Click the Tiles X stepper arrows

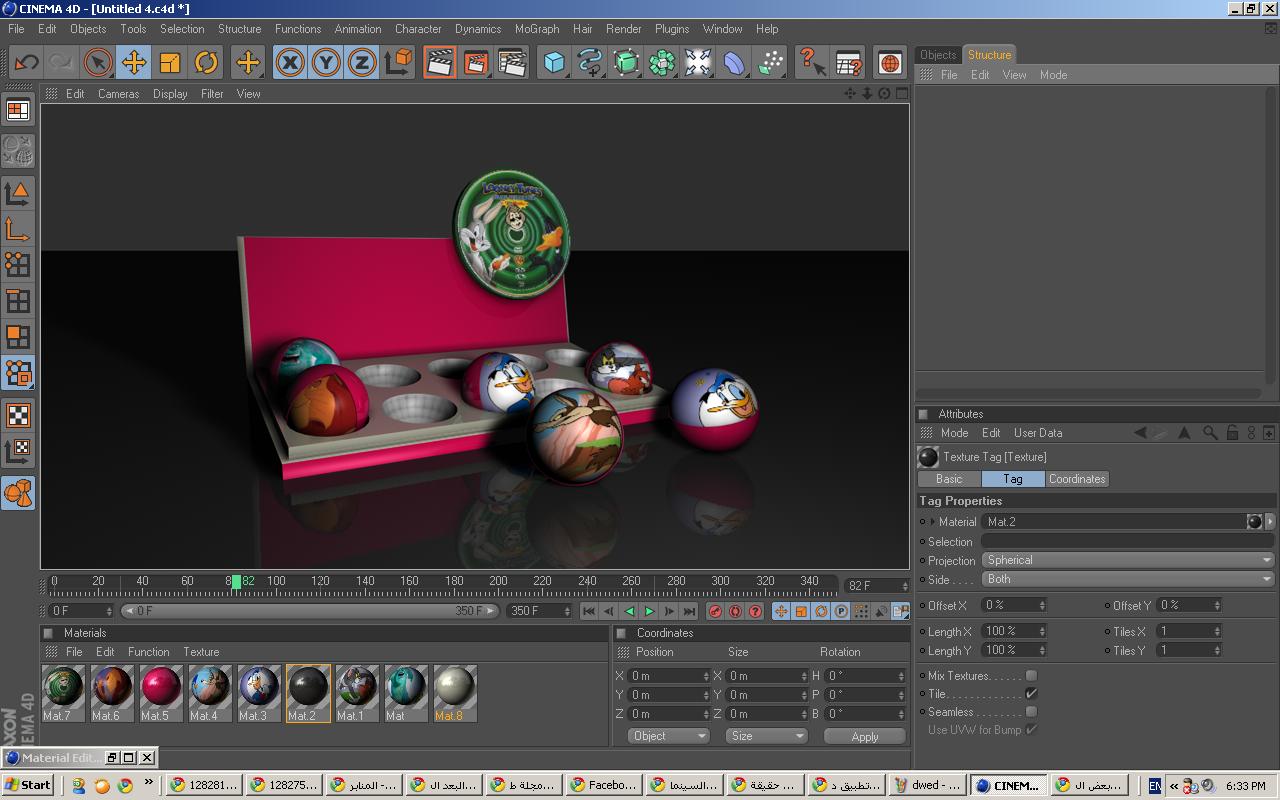pos(1217,631)
